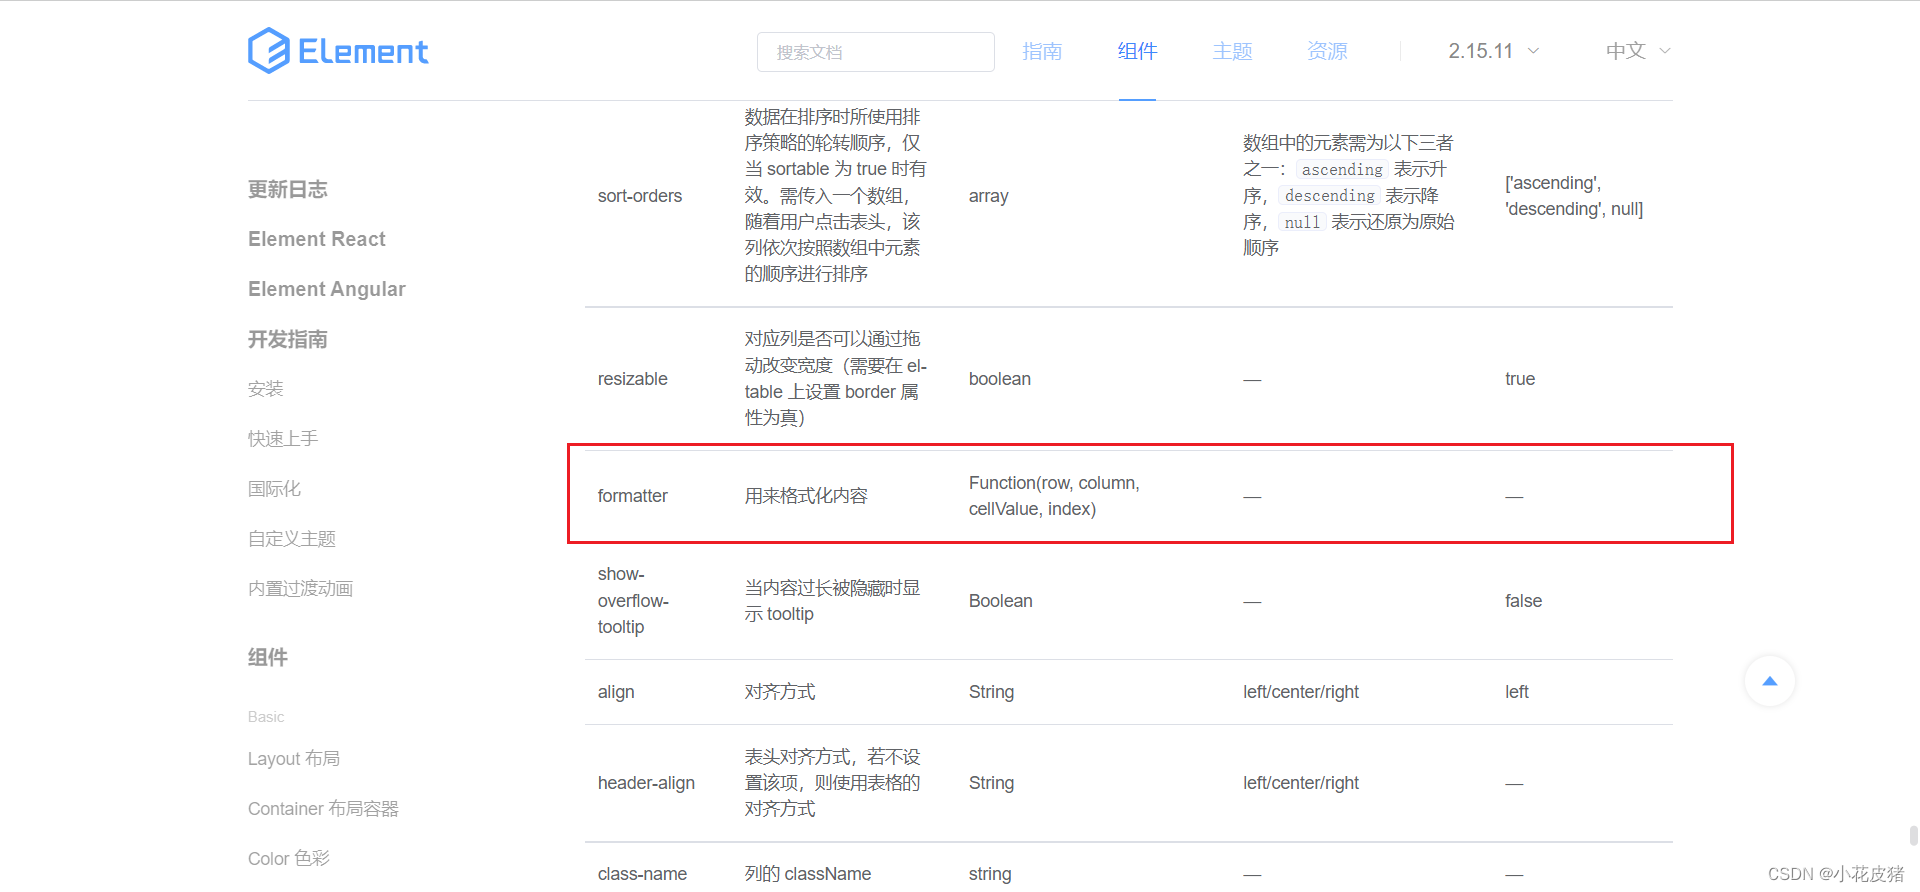Click the Function(row, column, cellValue, index) type
The image size is (1920, 892).
[1054, 496]
